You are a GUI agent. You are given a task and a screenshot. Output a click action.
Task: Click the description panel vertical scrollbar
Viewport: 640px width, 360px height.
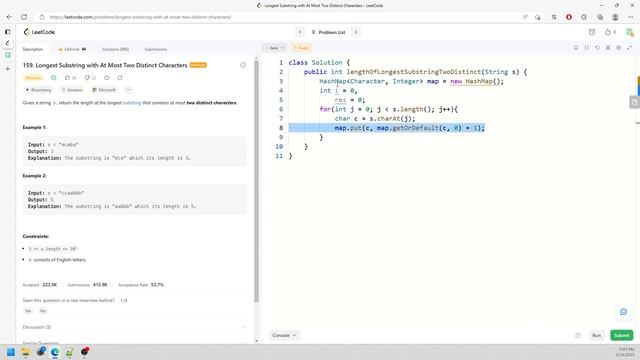256,182
